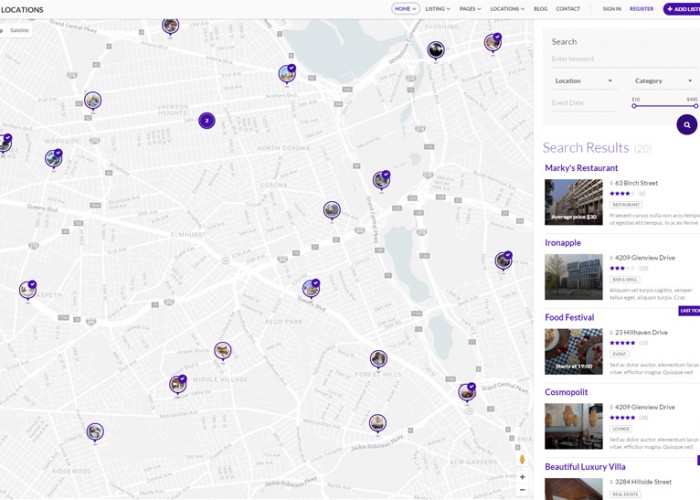
Task: Select map pin at Maspeth label
Action: [x=28, y=290]
